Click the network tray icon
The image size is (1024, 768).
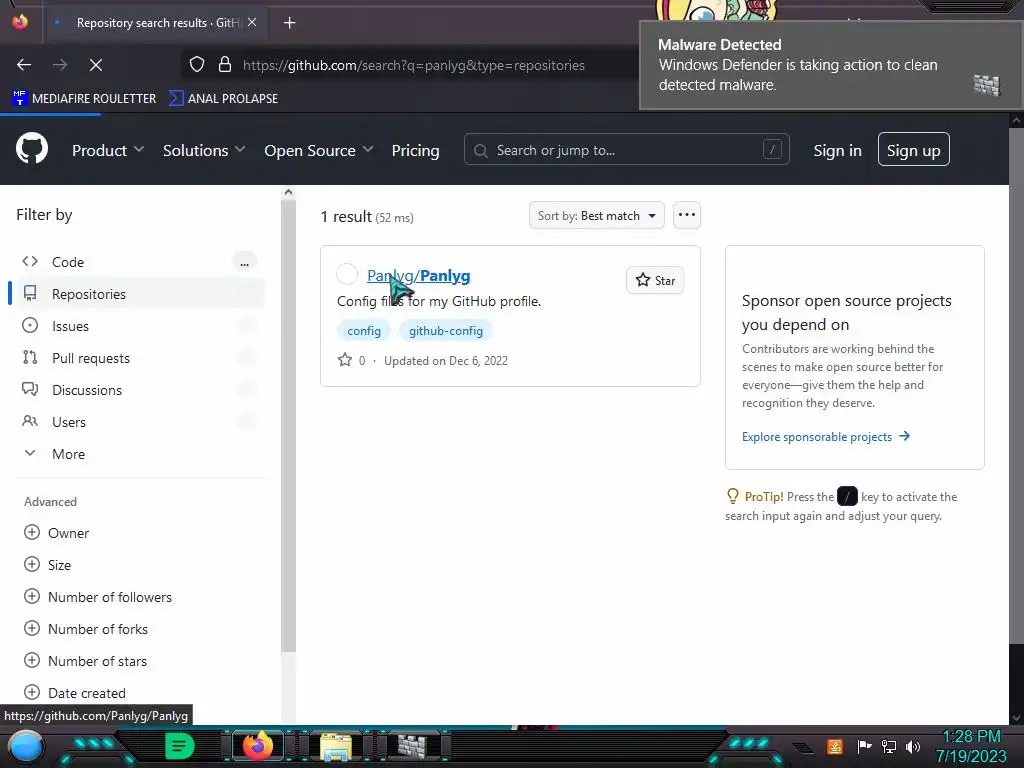(889, 746)
